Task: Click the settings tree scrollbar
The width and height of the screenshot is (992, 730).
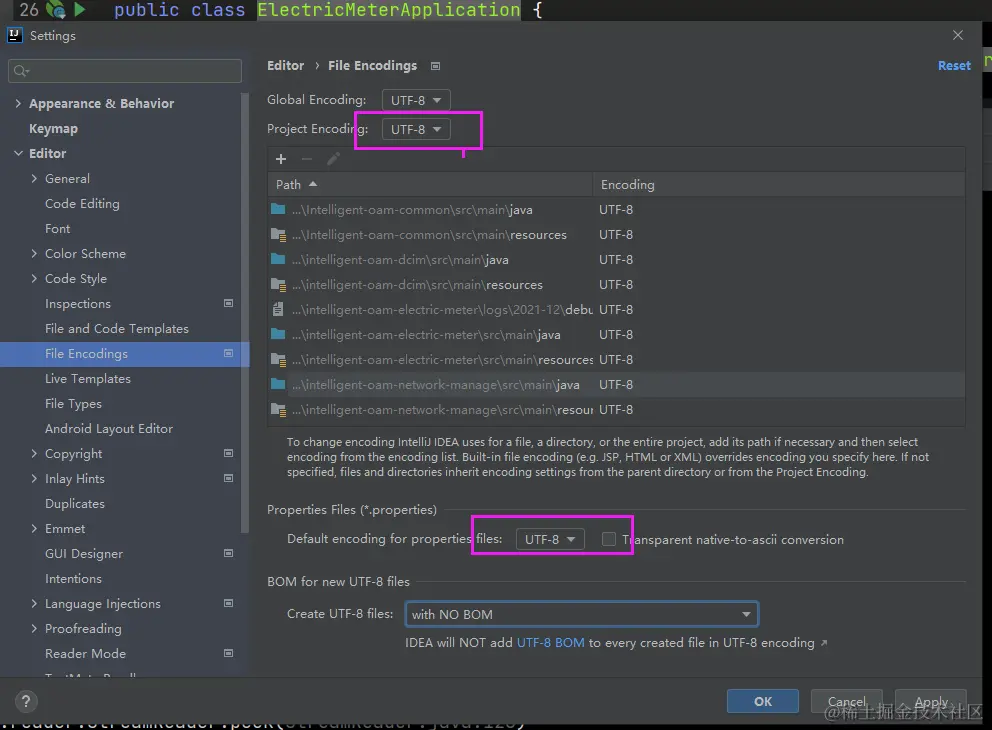Action: click(245, 313)
